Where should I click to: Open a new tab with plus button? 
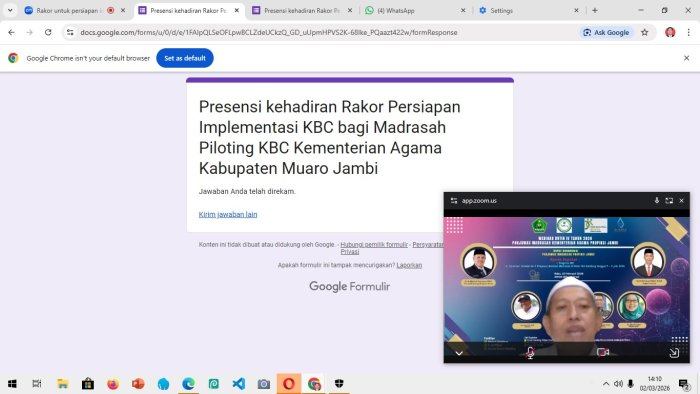pyautogui.click(x=595, y=10)
